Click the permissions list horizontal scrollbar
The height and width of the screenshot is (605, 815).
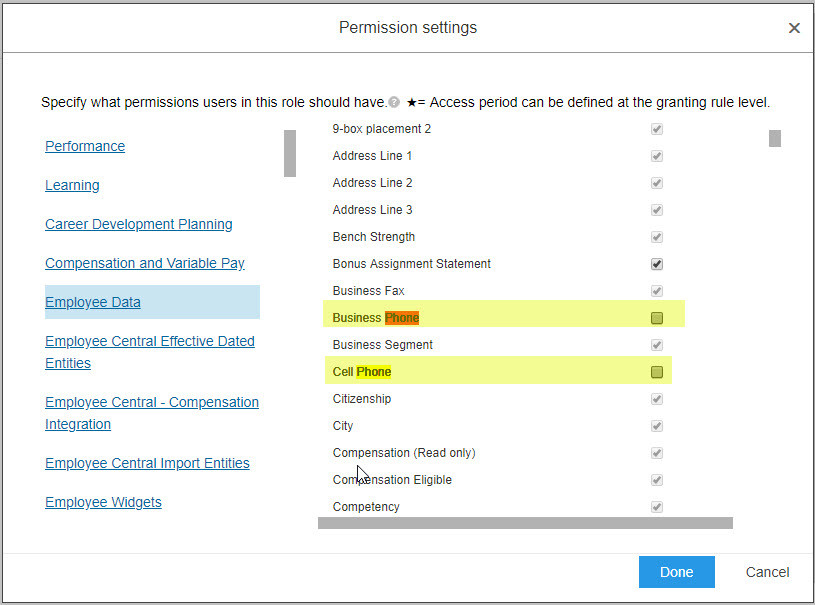(x=525, y=523)
